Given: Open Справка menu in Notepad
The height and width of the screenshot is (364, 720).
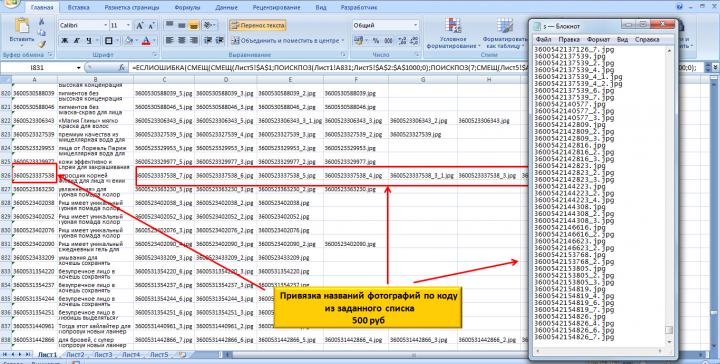Looking at the screenshot, I should tap(647, 39).
